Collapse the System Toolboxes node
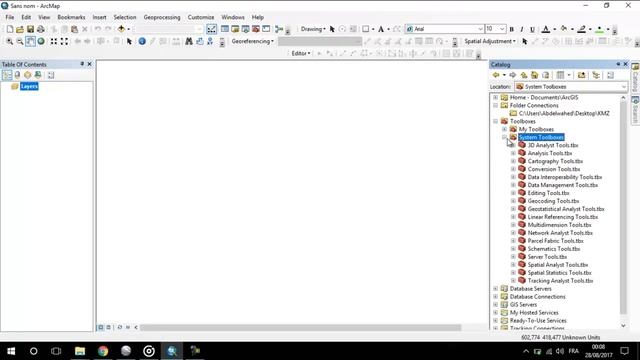Viewport: 640px width, 360px height. point(504,137)
